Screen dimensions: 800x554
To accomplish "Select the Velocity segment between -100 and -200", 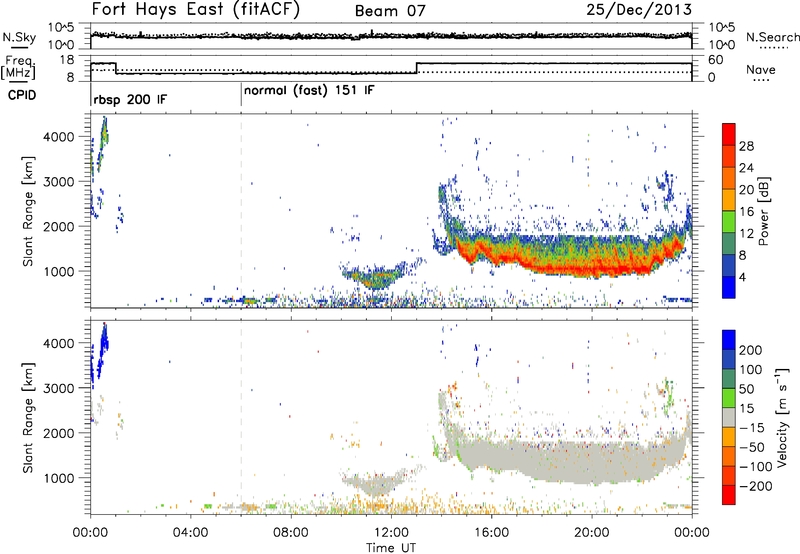I will pyautogui.click(x=729, y=476).
